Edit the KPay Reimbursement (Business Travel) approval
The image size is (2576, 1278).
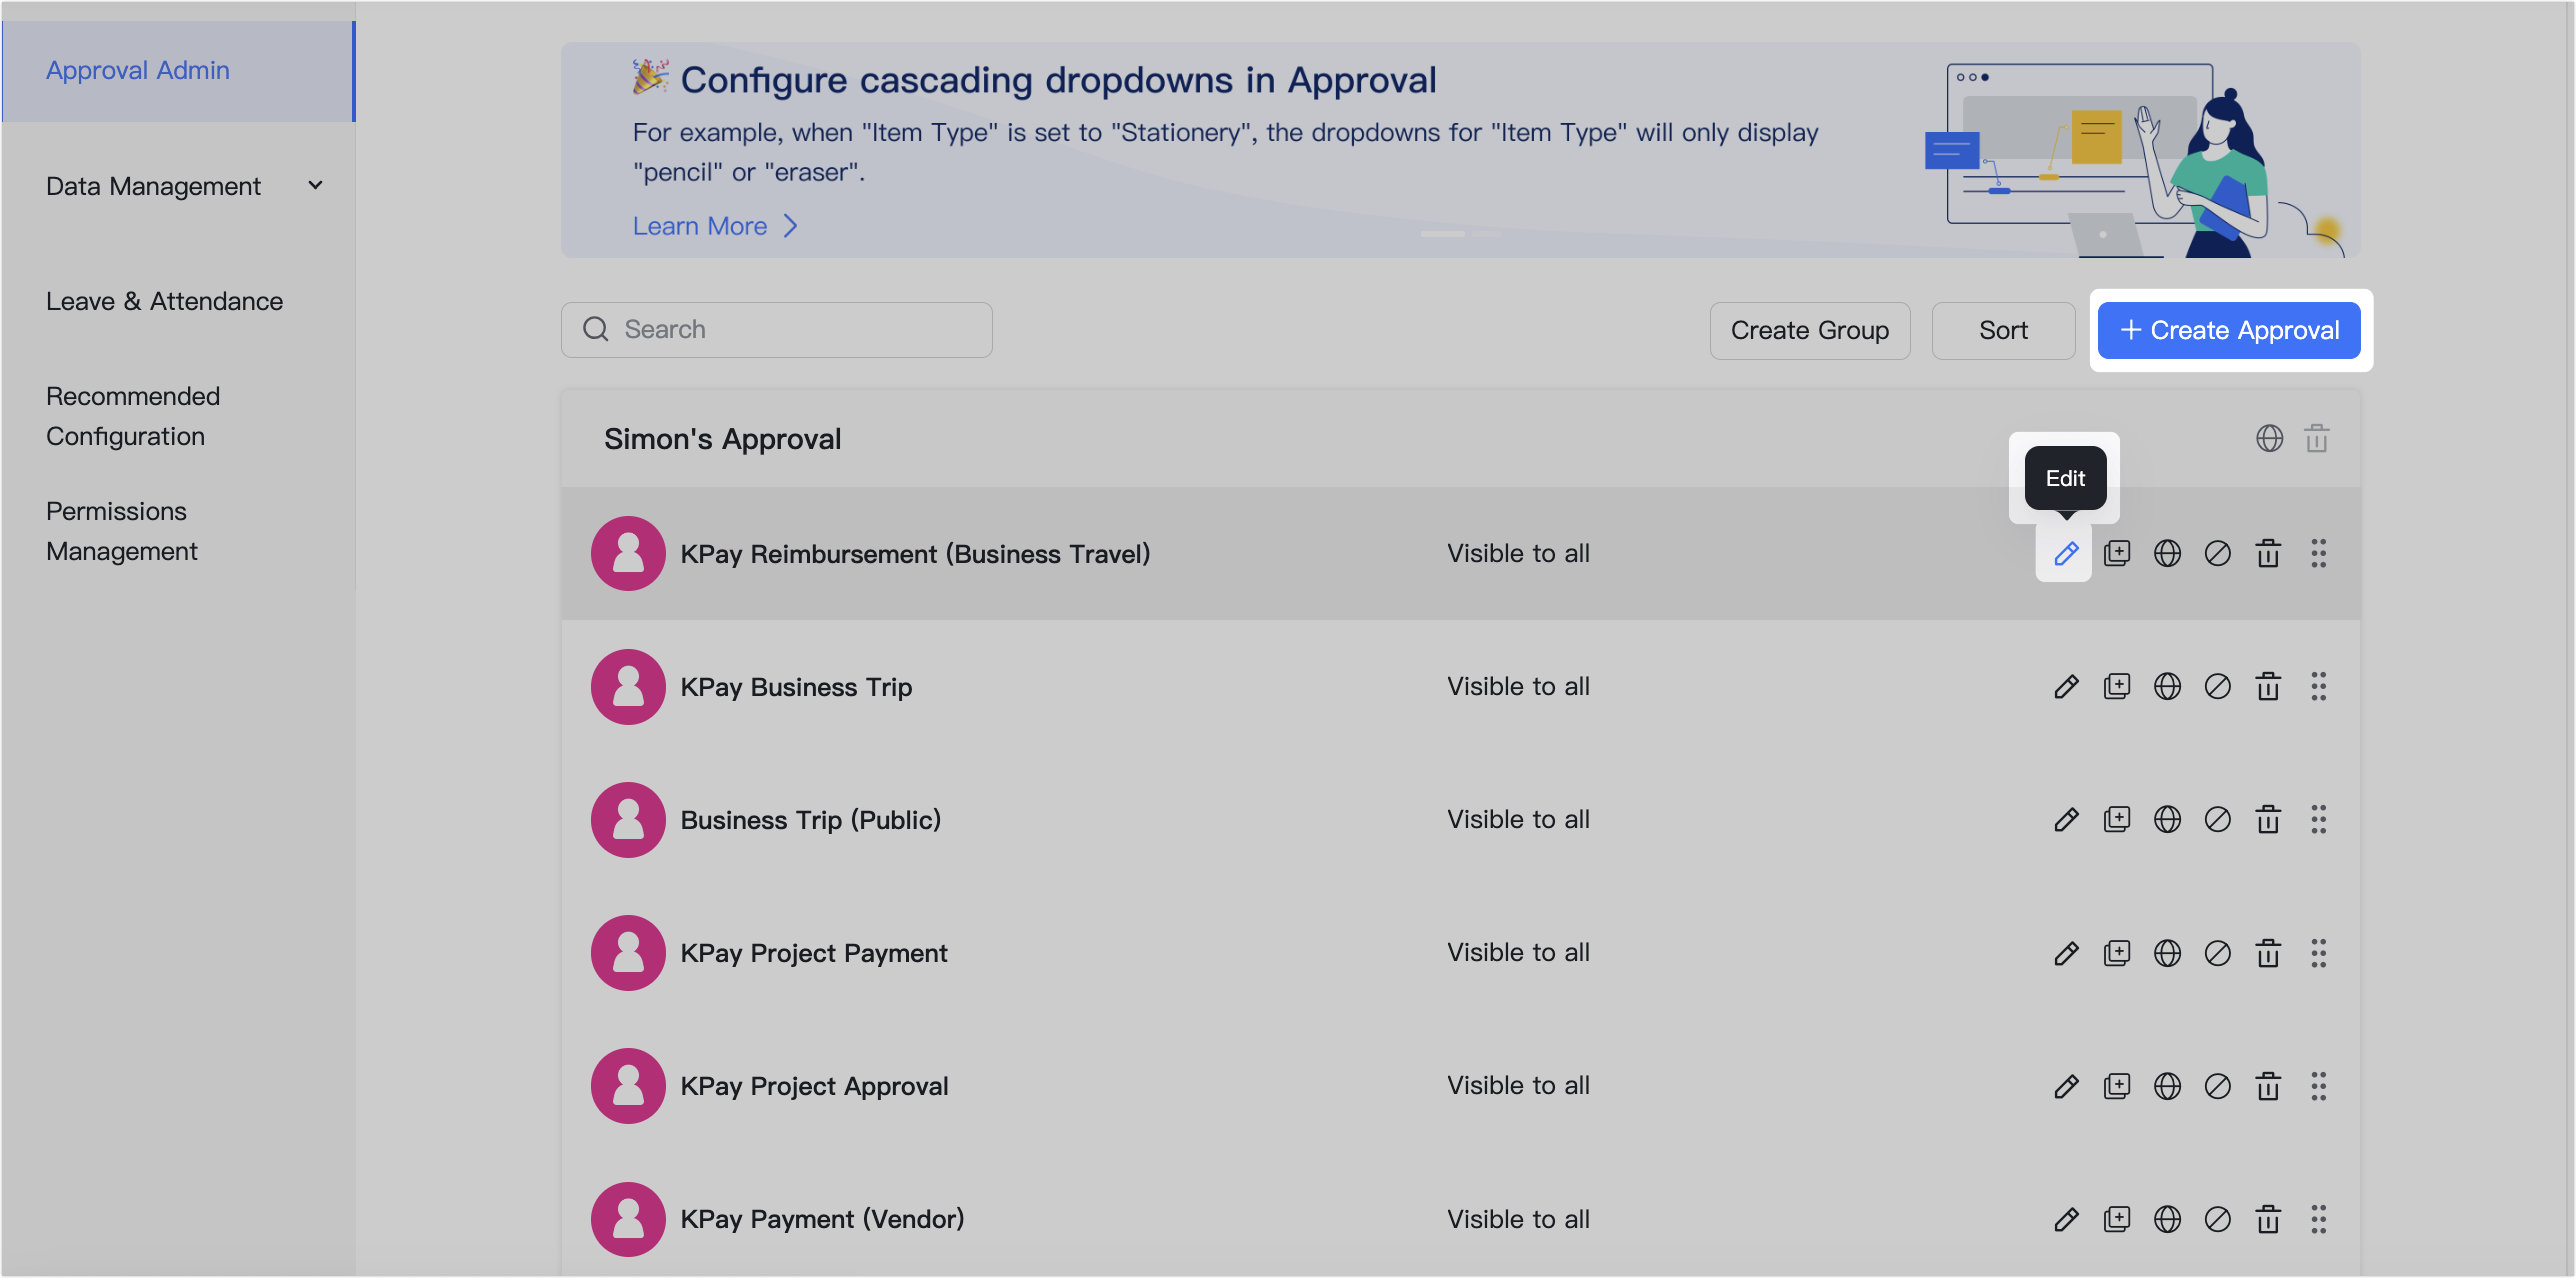pyautogui.click(x=2066, y=553)
